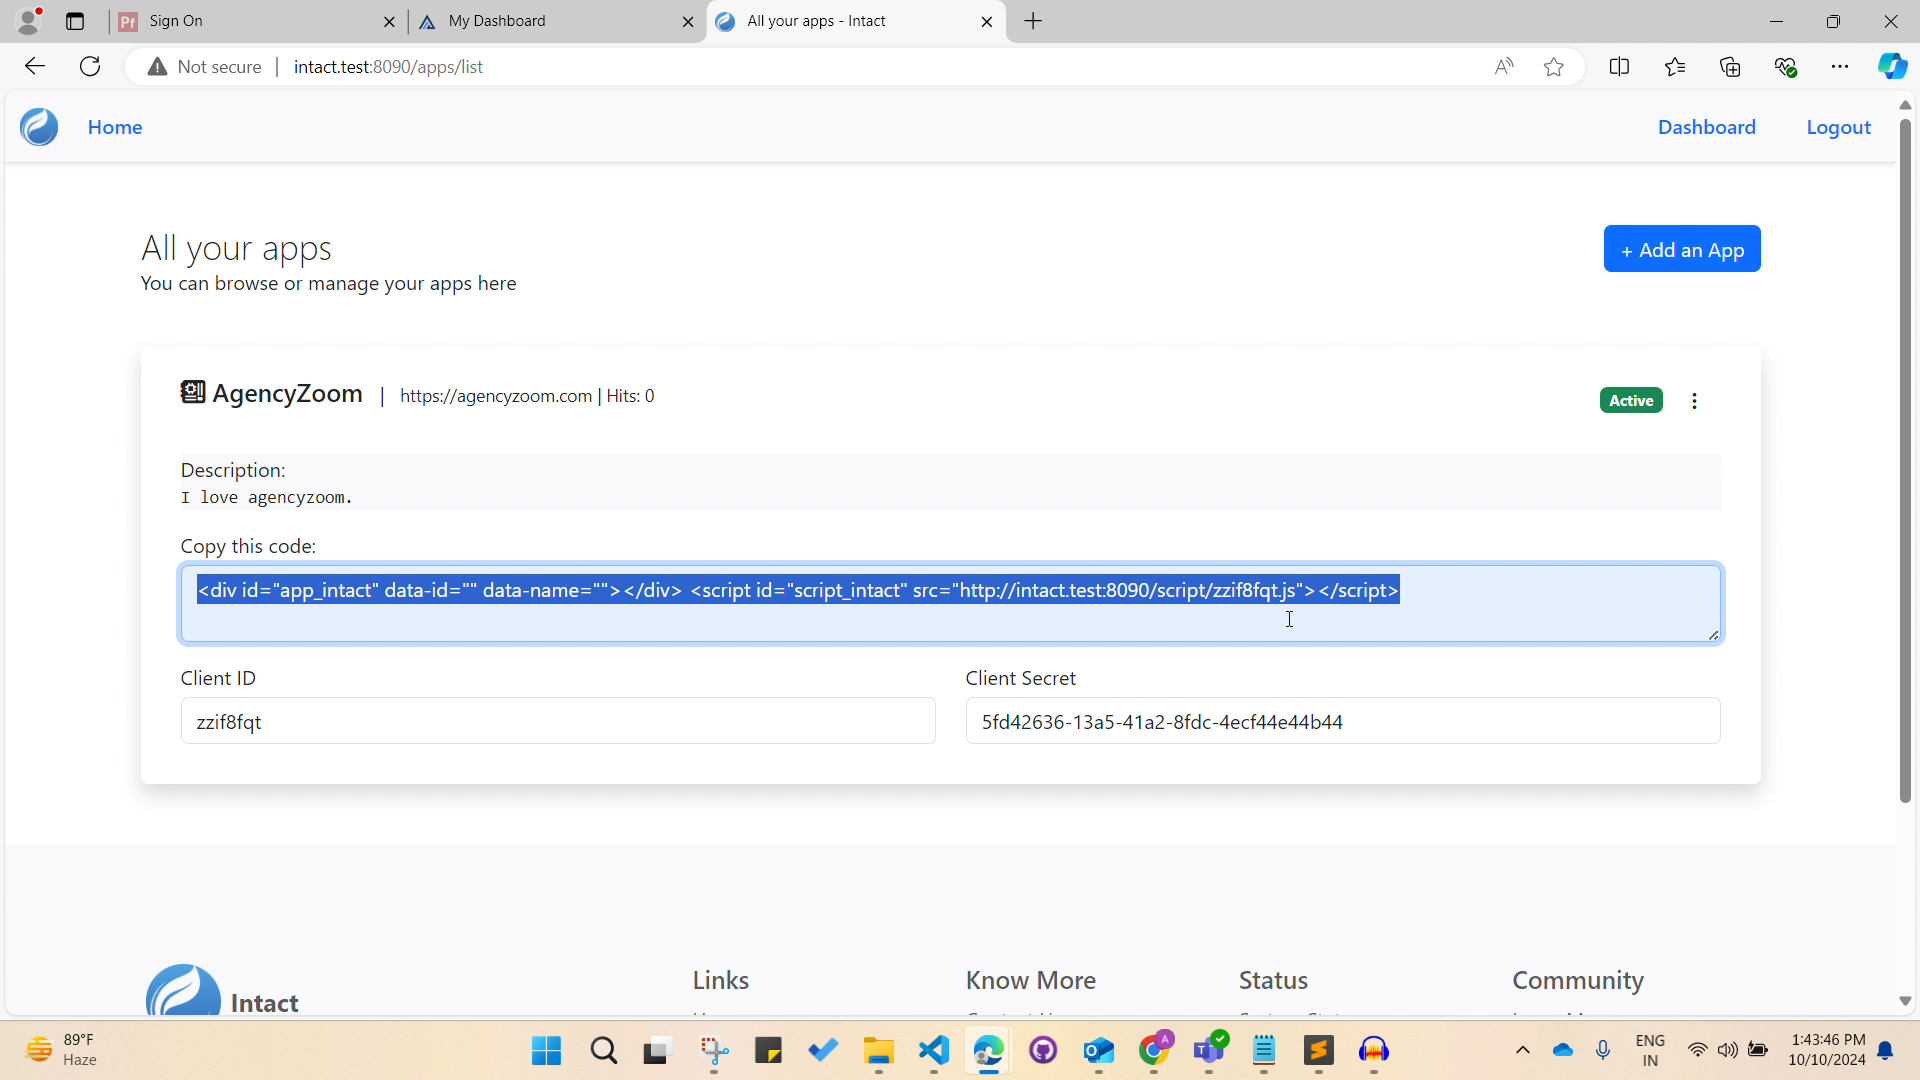Click the address bar URL intact.test:8090/apps/list
The image size is (1920, 1080).
coord(389,67)
